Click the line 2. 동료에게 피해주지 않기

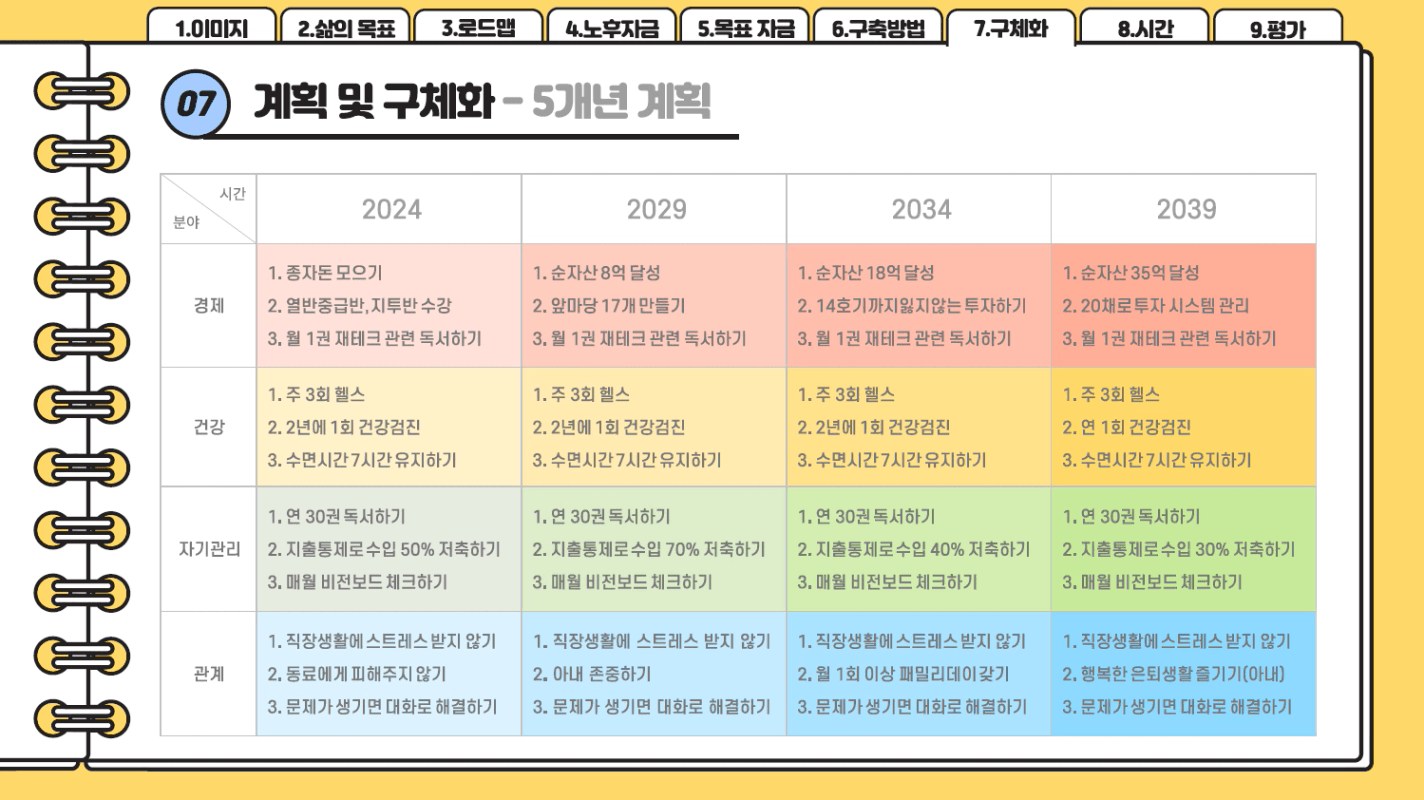(x=357, y=674)
